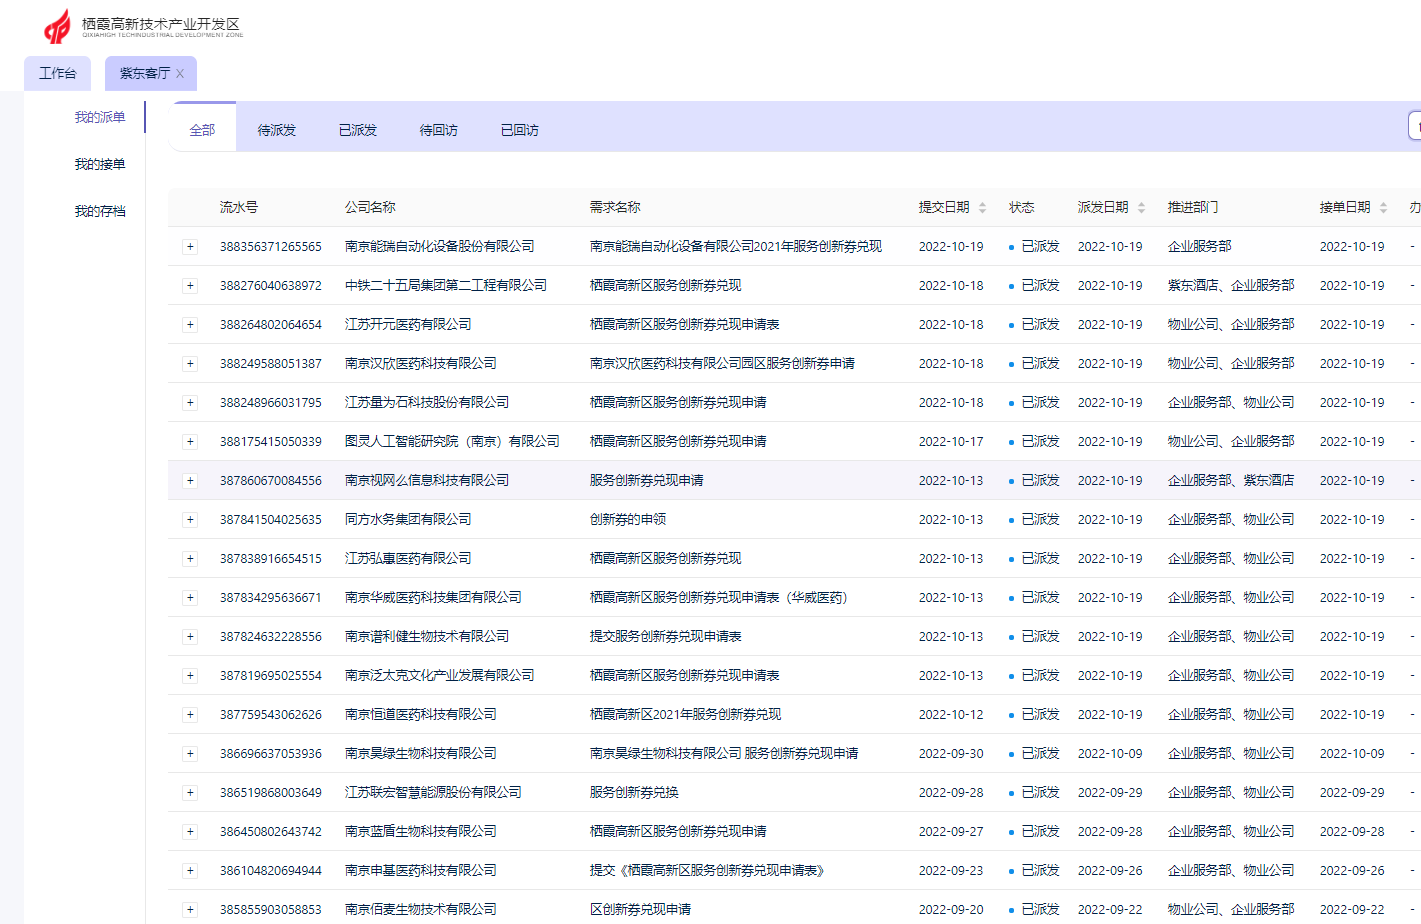Viewport: 1421px width, 924px height.
Task: Open 我的接单 in the sidebar
Action: point(99,164)
